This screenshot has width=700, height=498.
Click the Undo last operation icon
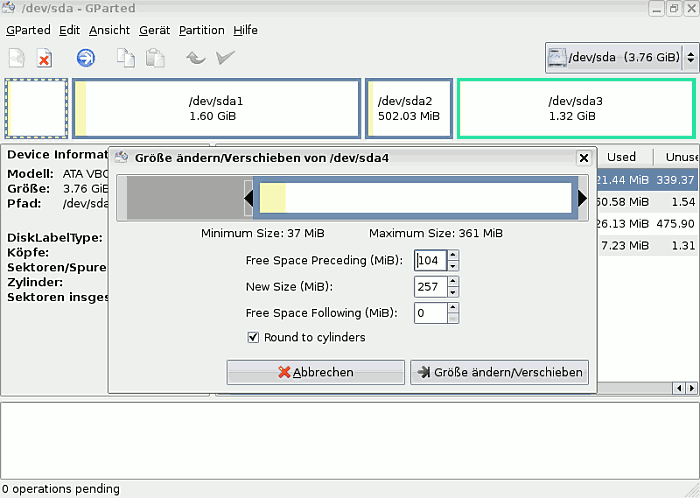tap(196, 58)
